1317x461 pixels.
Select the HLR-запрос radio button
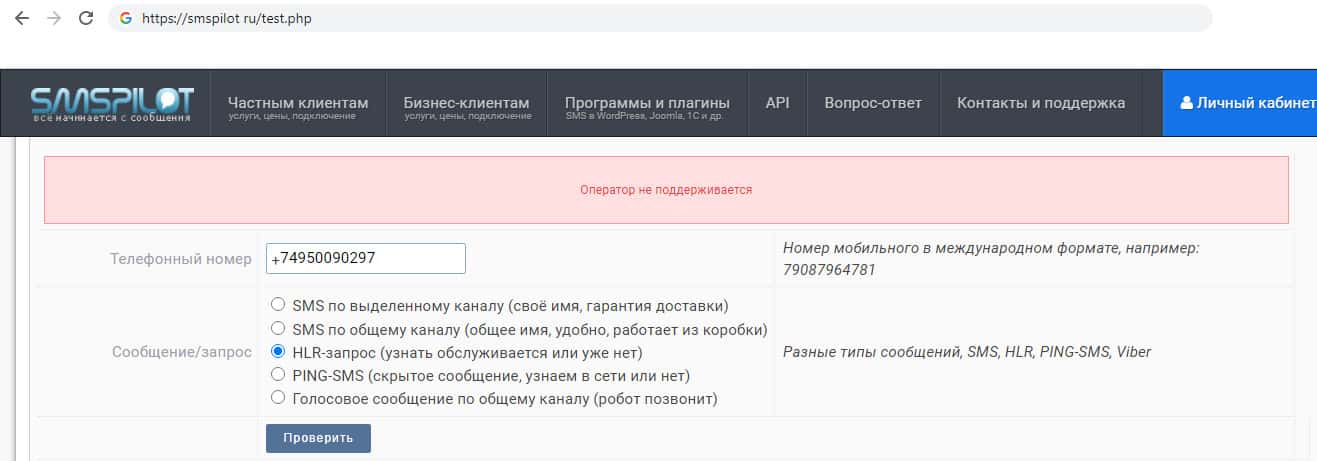pos(278,352)
